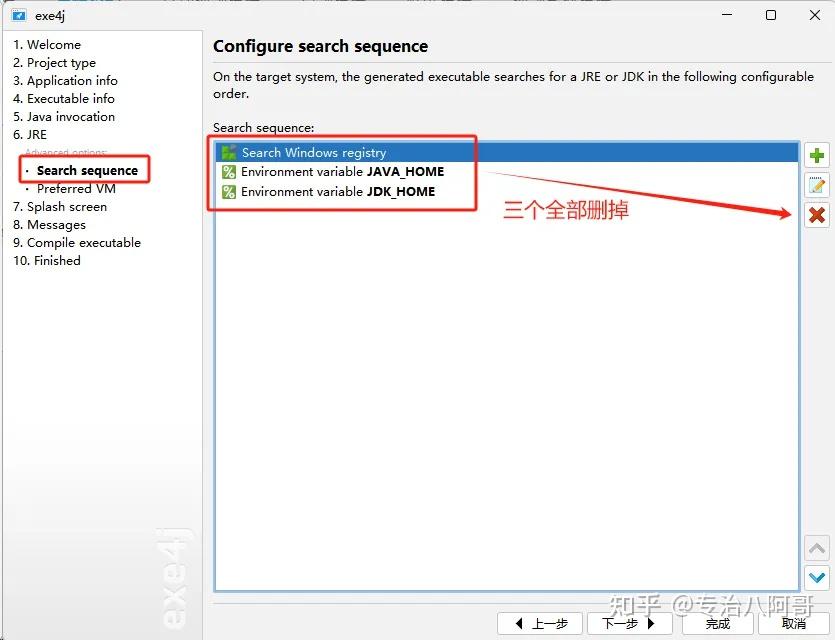835x640 pixels.
Task: Delete selected entry with red X icon
Action: click(x=817, y=215)
